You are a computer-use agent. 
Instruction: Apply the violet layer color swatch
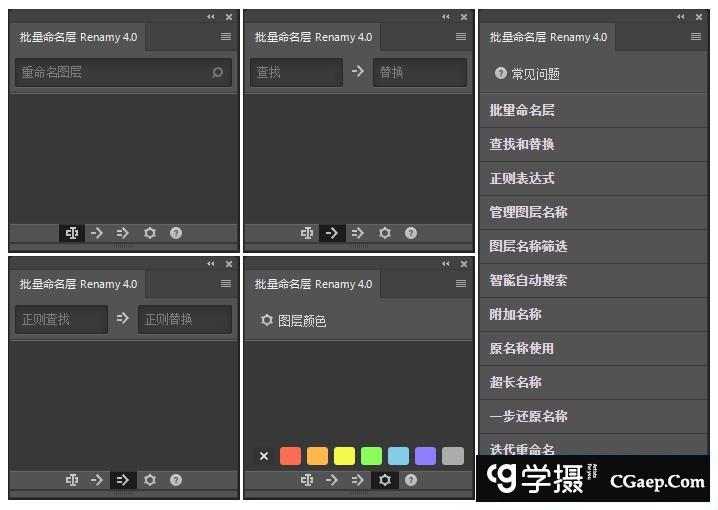pos(425,456)
